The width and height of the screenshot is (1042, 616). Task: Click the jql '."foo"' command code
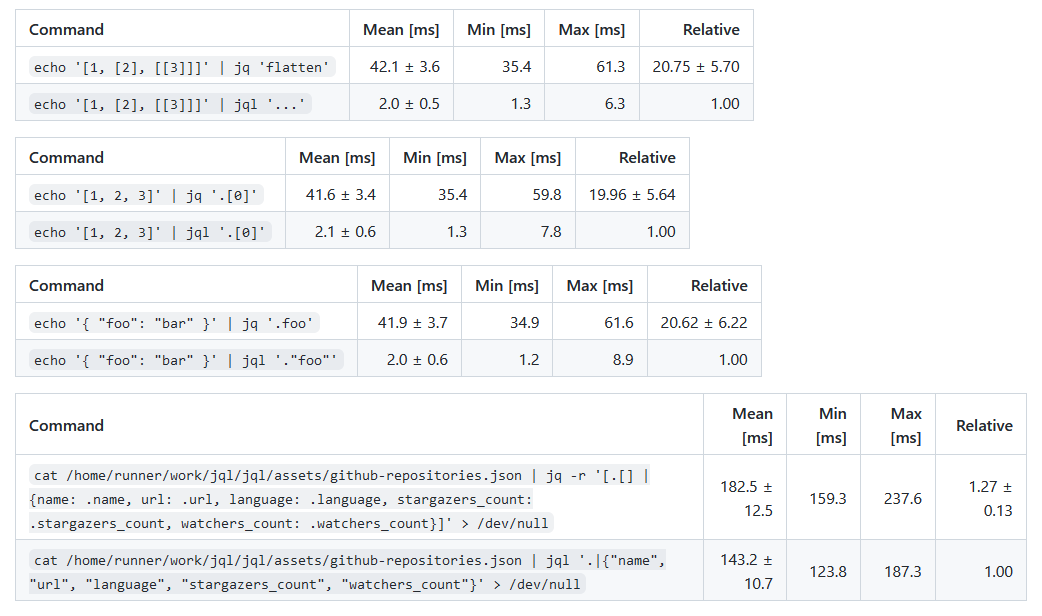pyautogui.click(x=186, y=360)
